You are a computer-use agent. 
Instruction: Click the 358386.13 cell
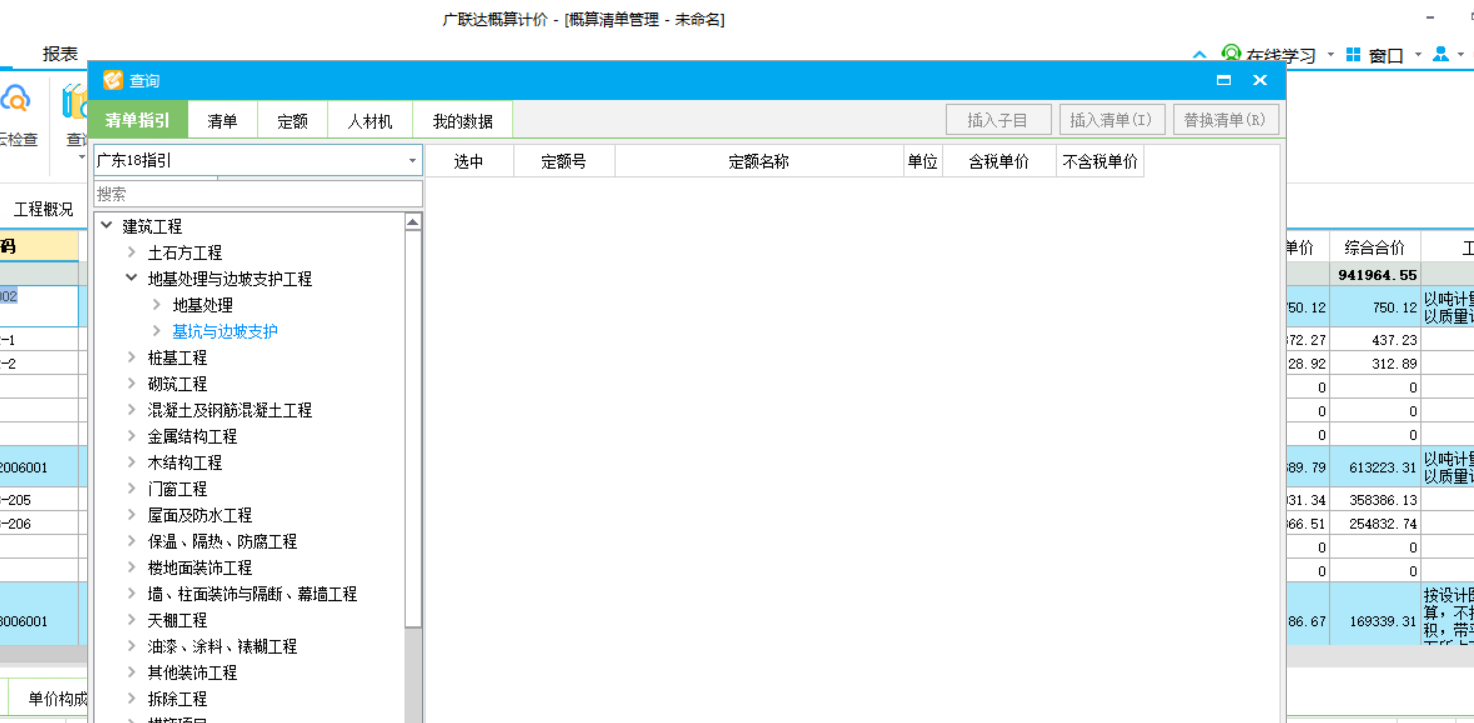[1376, 500]
